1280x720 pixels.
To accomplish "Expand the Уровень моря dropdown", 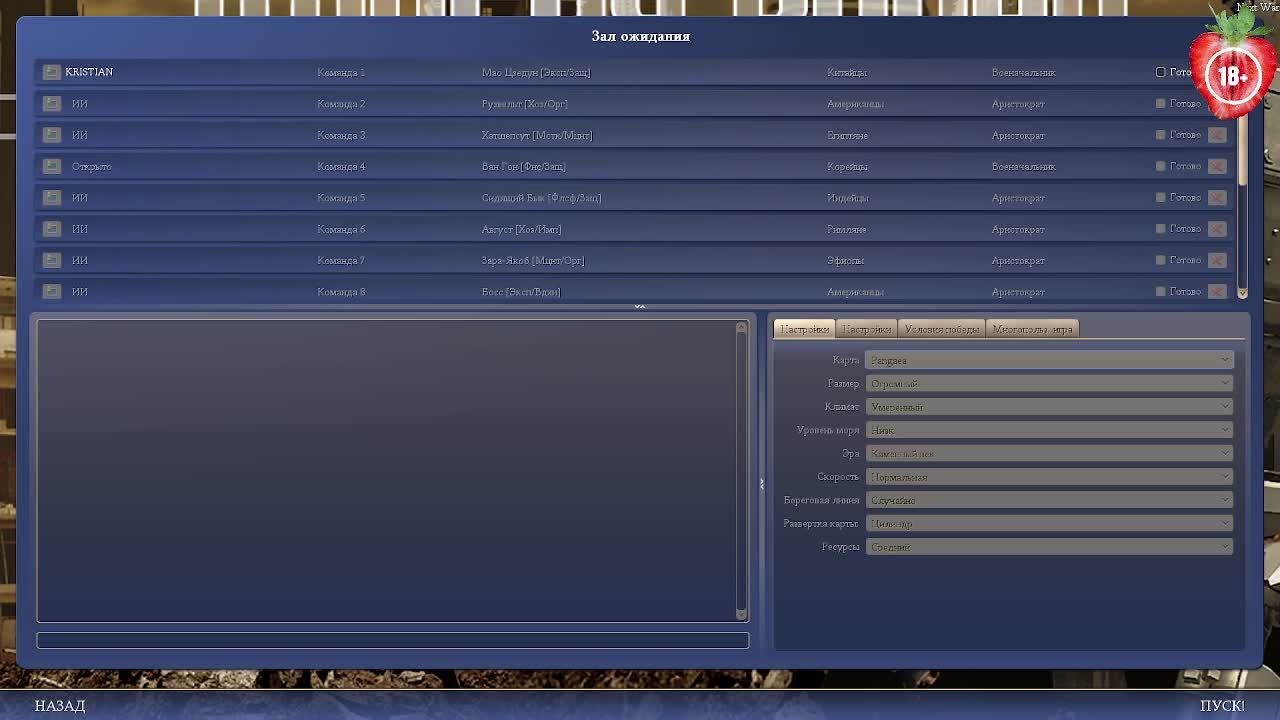I will click(1049, 430).
